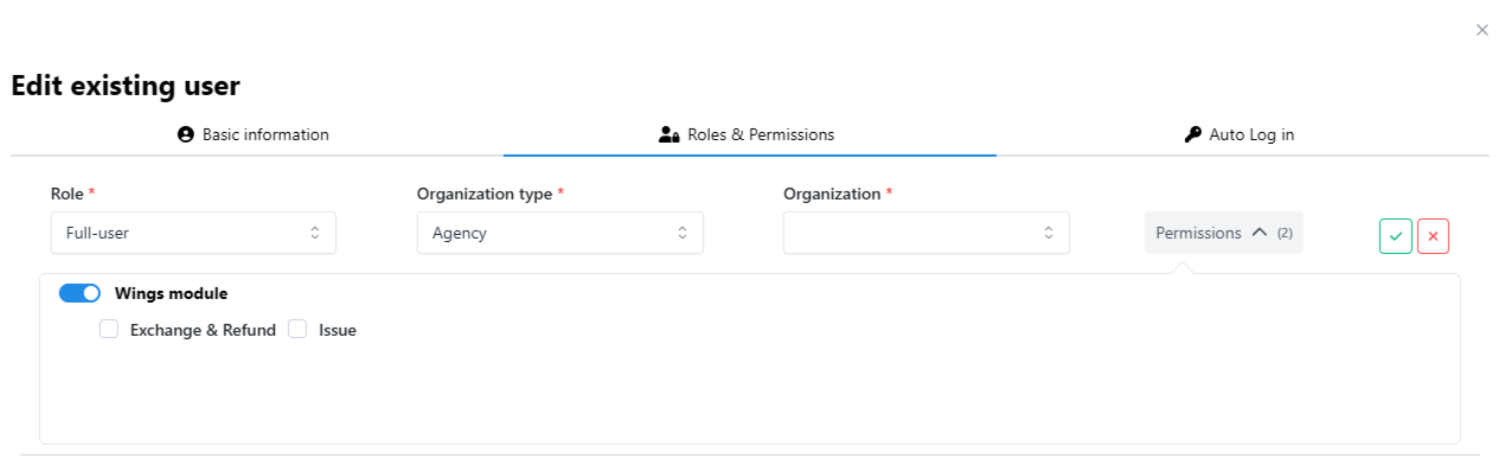
Task: Click the up chevron in Permissions button
Action: click(1259, 232)
